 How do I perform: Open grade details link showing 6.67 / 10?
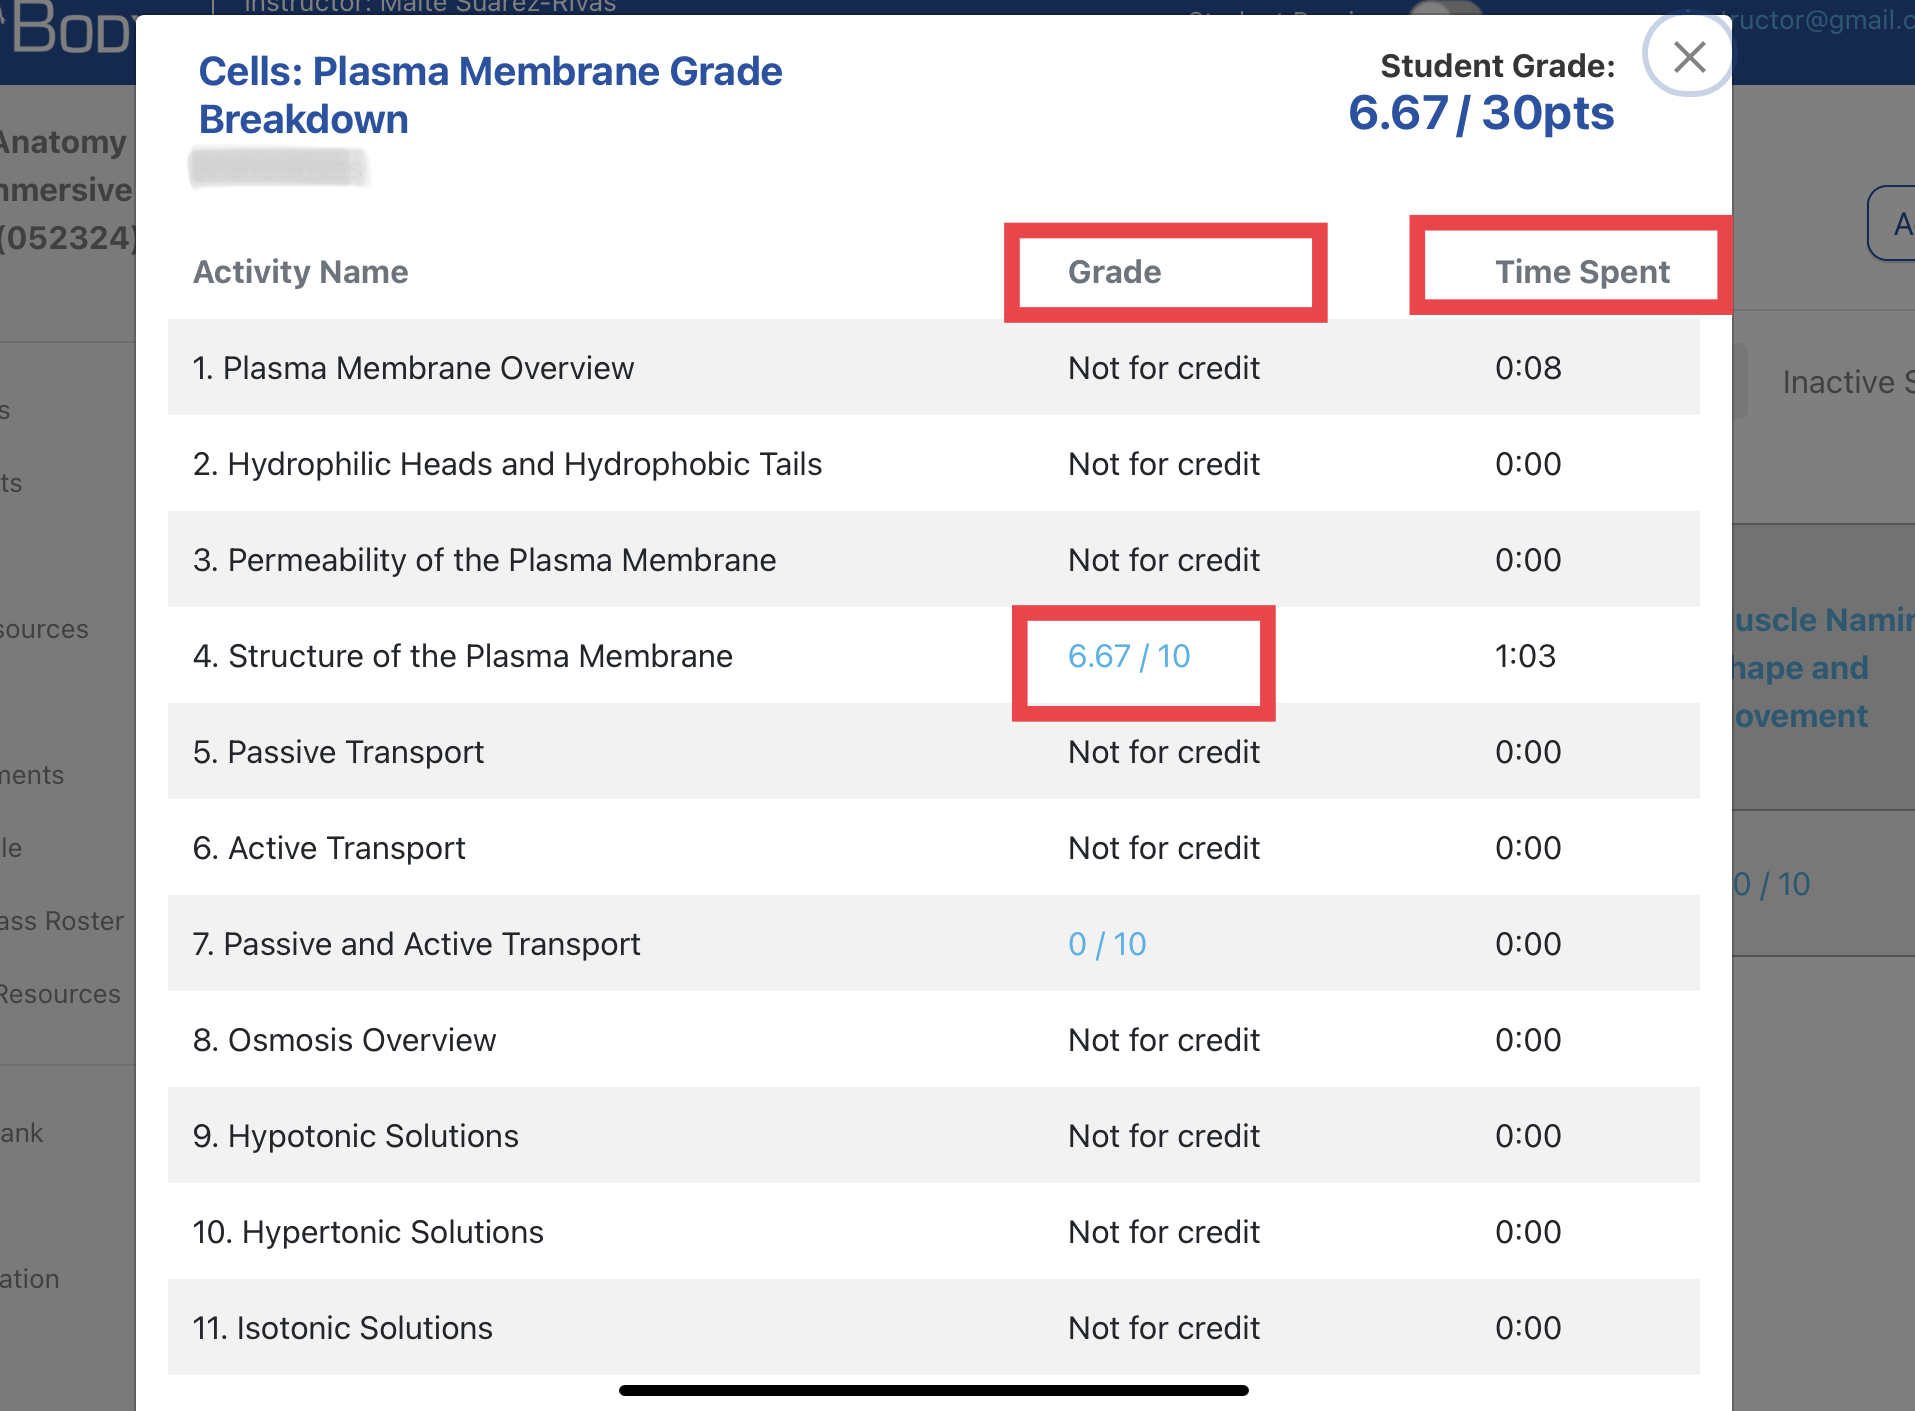pyautogui.click(x=1128, y=657)
